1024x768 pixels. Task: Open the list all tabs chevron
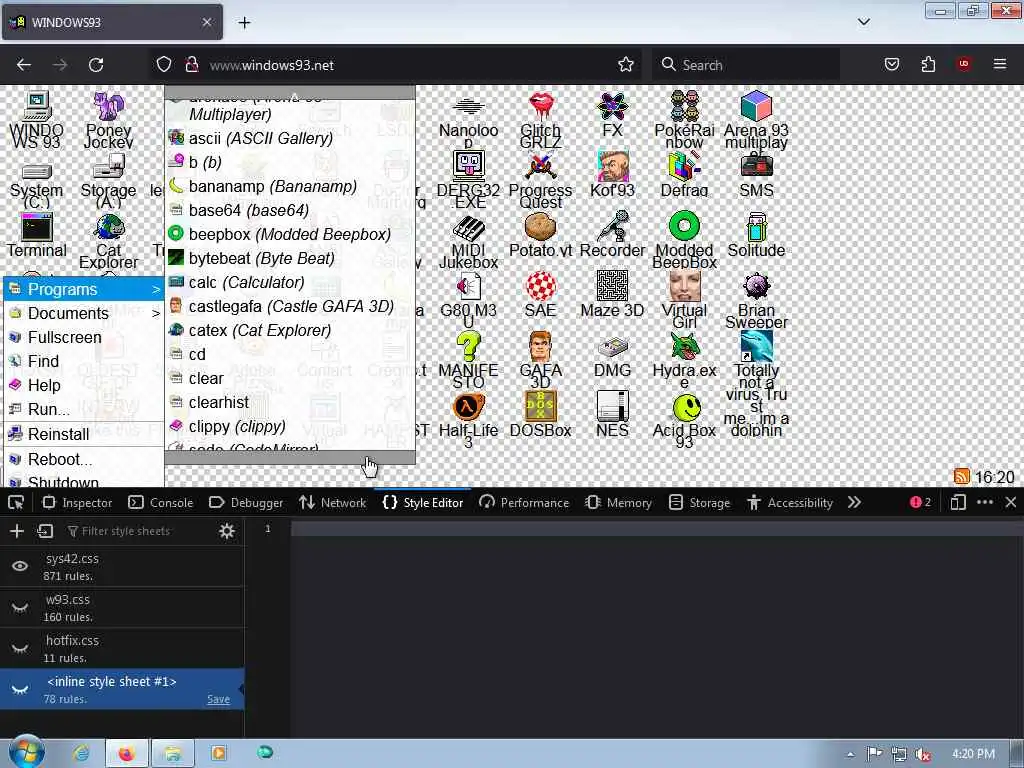[863, 22]
